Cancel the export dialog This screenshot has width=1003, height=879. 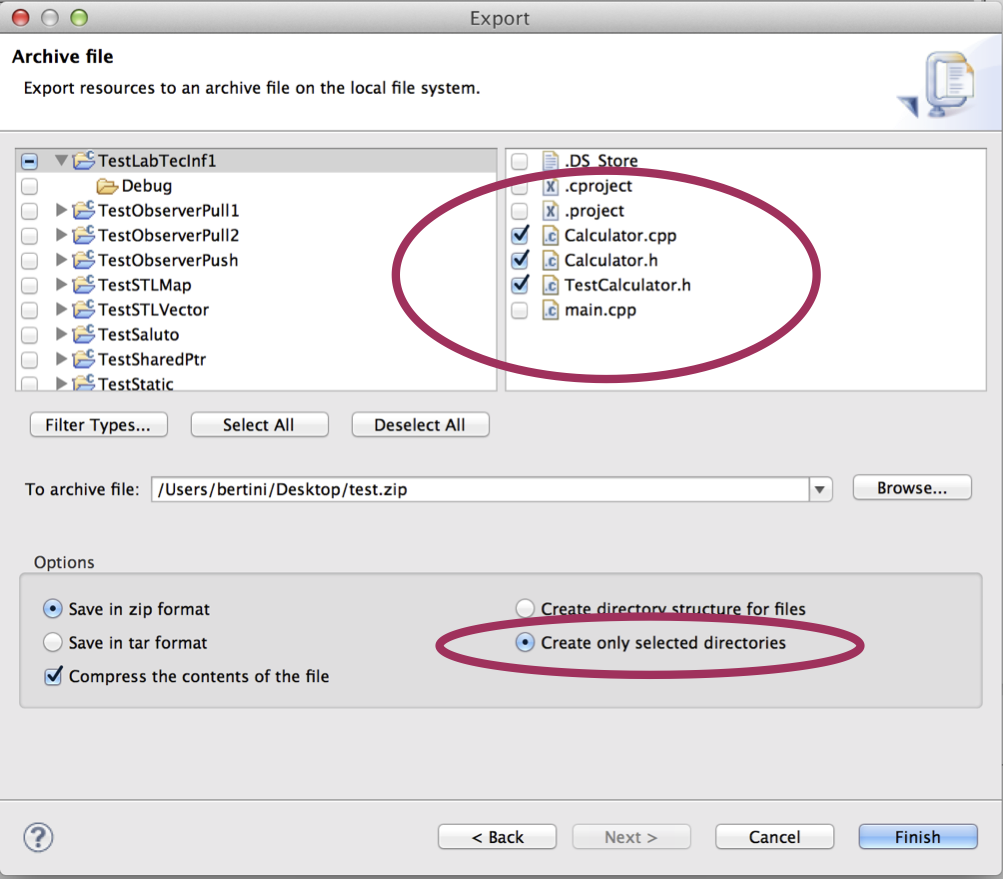[775, 837]
